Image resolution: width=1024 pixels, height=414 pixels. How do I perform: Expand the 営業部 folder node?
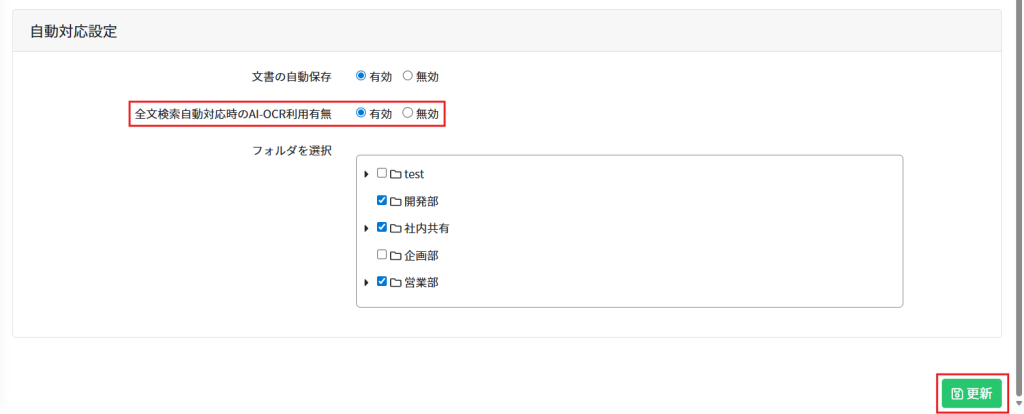click(367, 282)
